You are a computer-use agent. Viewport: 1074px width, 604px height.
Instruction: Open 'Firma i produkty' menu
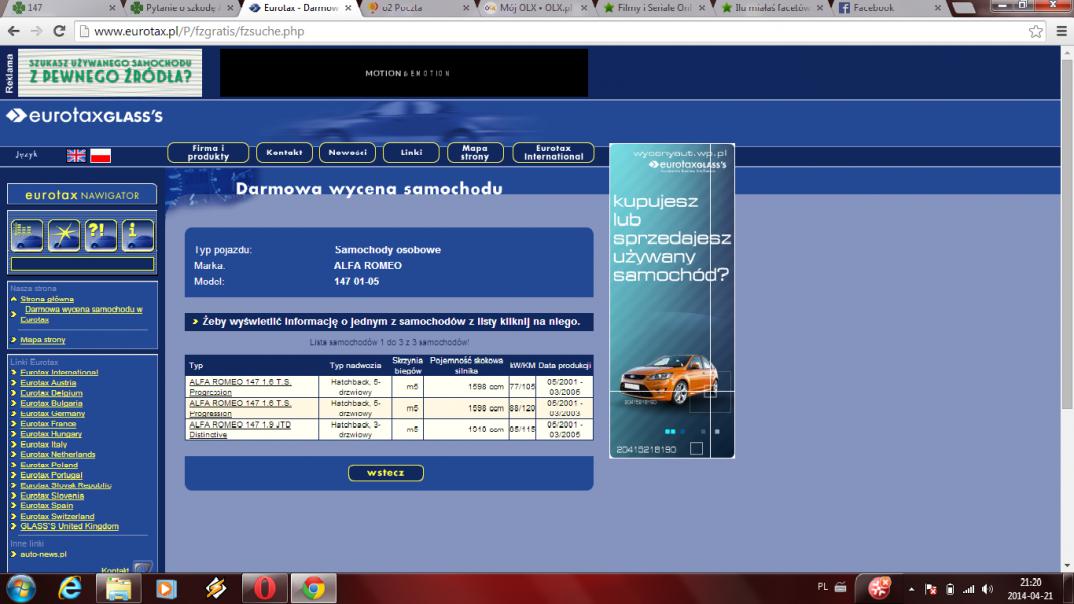(208, 153)
